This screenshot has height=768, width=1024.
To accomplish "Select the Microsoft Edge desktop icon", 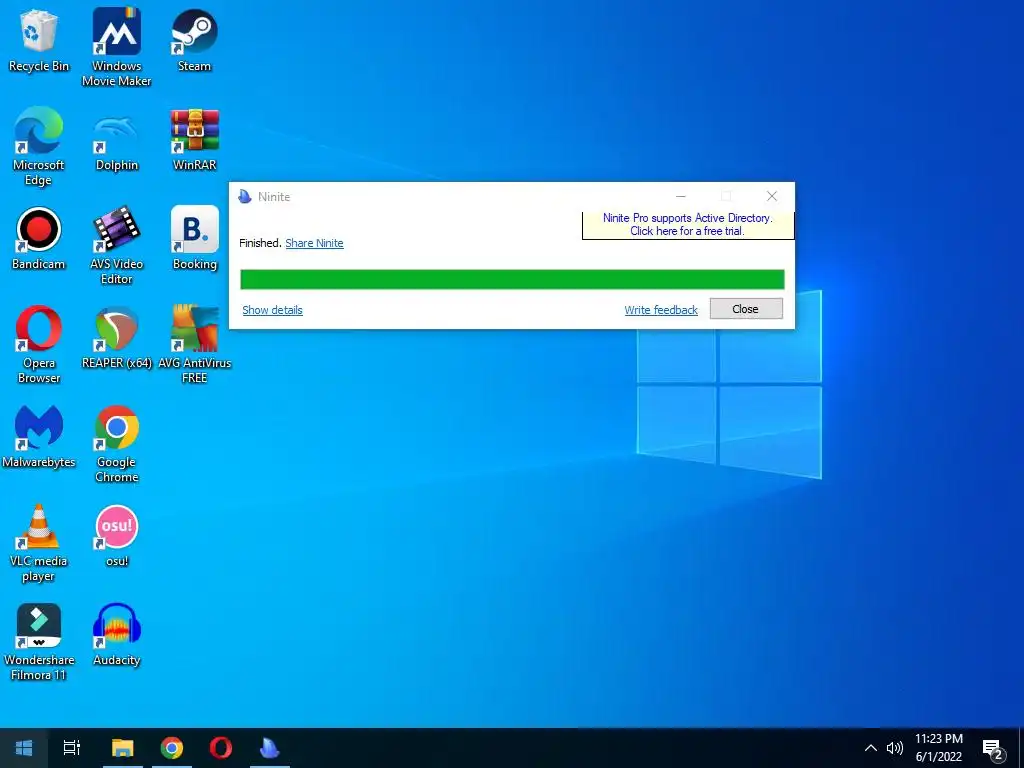I will coord(39,147).
